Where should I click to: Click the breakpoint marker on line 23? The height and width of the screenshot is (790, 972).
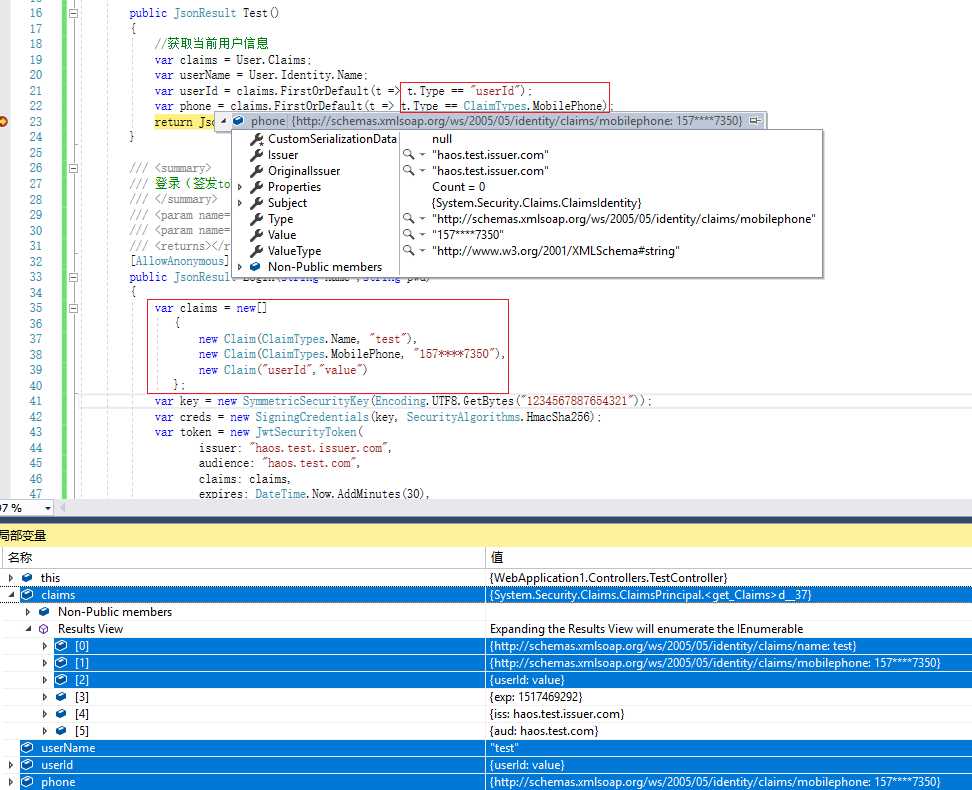point(3,122)
